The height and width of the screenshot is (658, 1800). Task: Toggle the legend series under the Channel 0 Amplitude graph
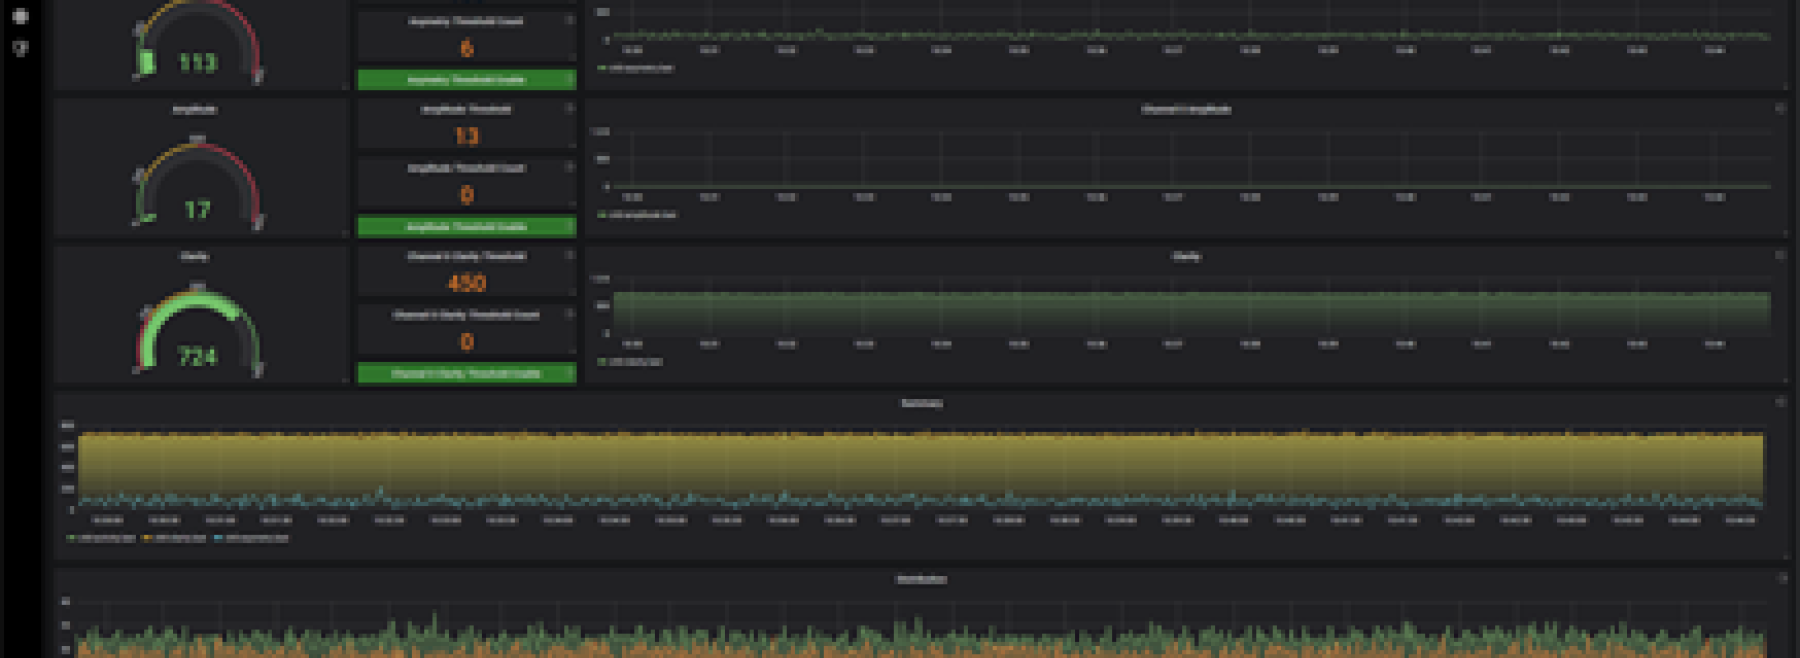[637, 214]
